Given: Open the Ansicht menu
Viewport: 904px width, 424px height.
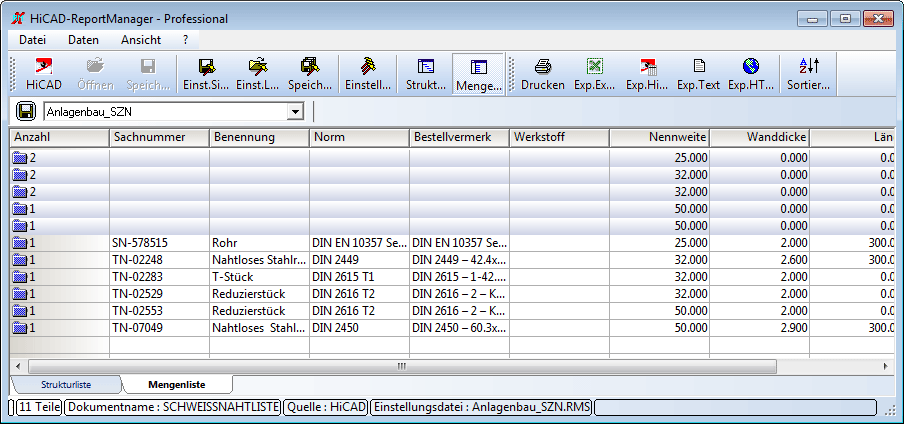Looking at the screenshot, I should [x=141, y=40].
